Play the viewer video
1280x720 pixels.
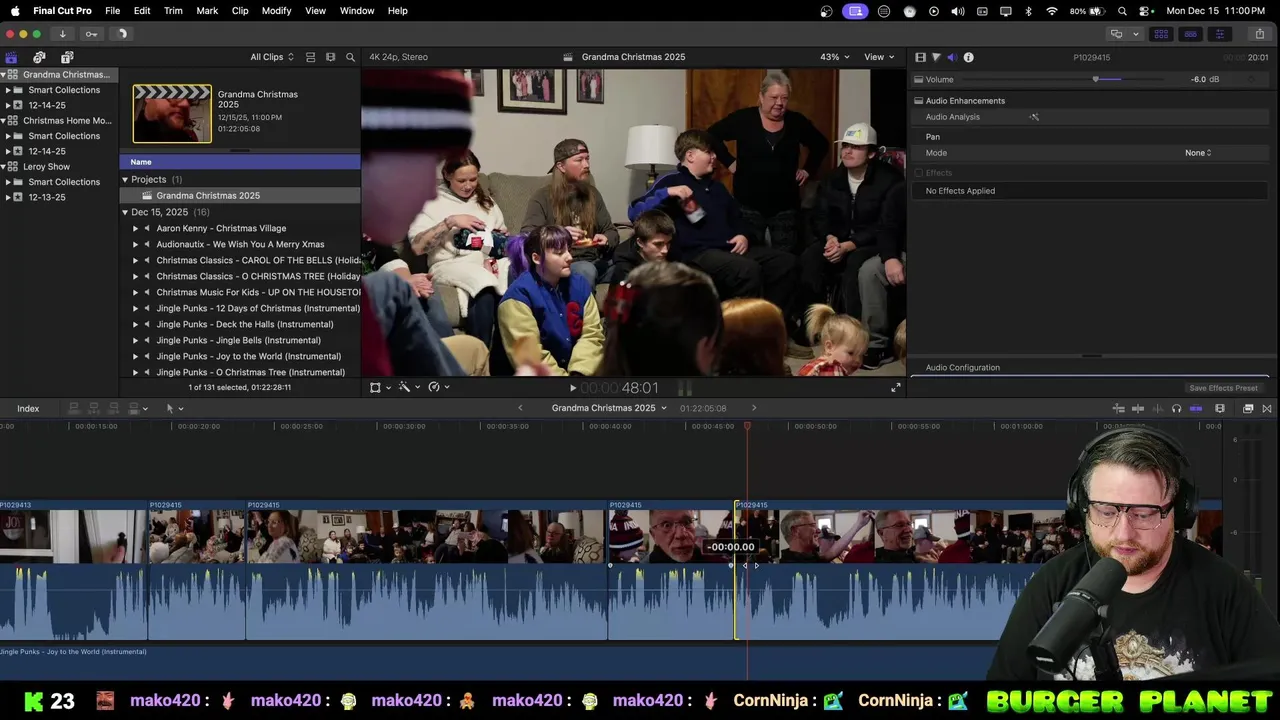click(x=573, y=388)
